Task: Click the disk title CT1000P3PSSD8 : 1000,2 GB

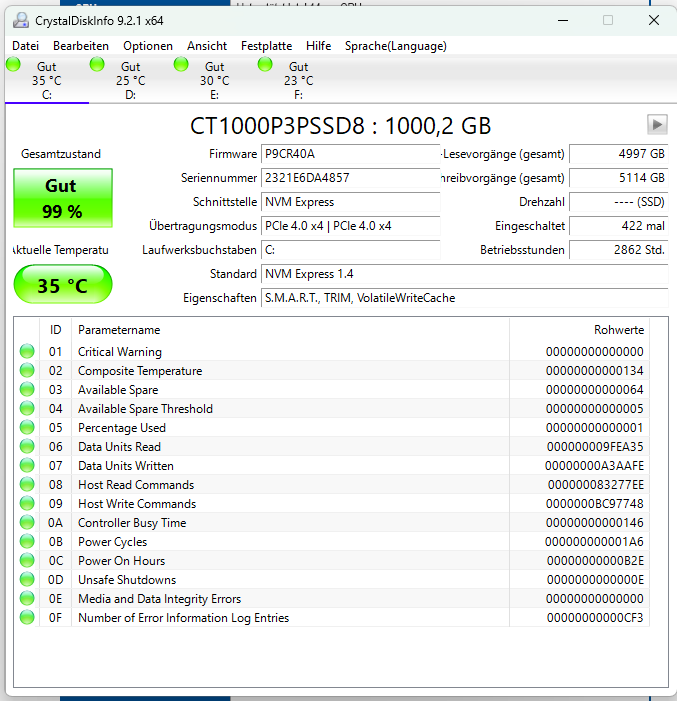Action: click(x=340, y=125)
